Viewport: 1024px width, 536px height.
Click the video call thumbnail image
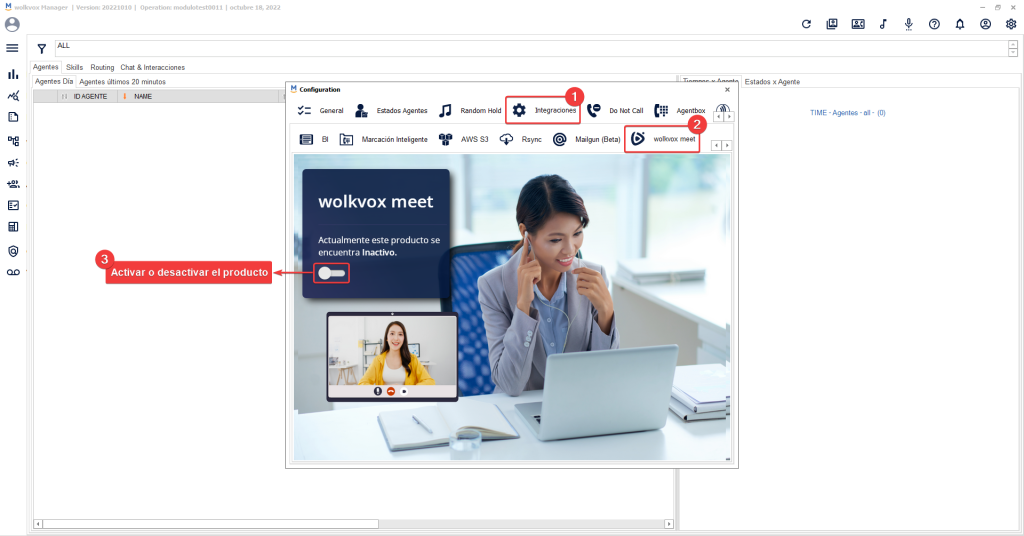[392, 356]
